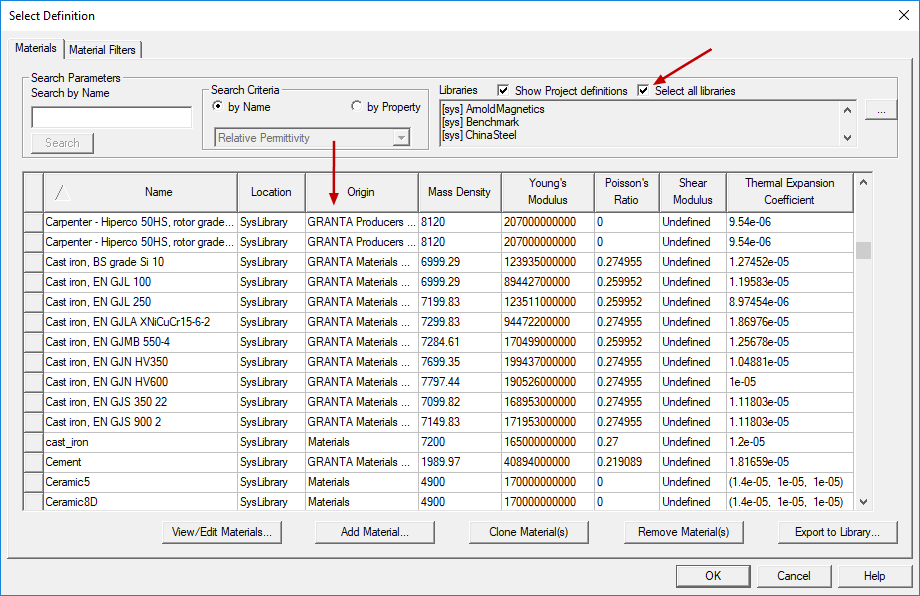The image size is (920, 596).
Task: Click the View/Edit Materials button
Action: (222, 532)
